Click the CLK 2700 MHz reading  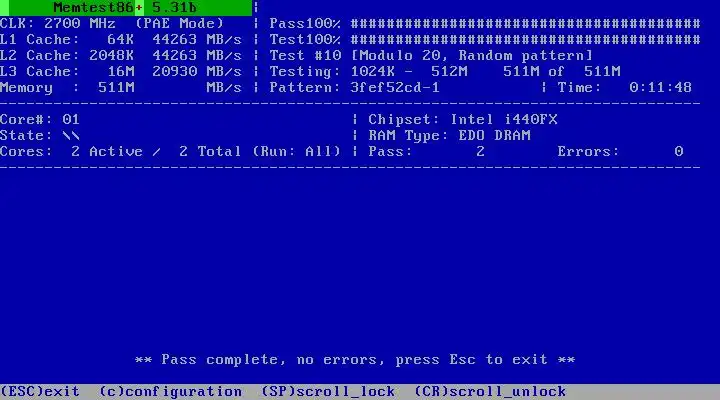pos(58,23)
